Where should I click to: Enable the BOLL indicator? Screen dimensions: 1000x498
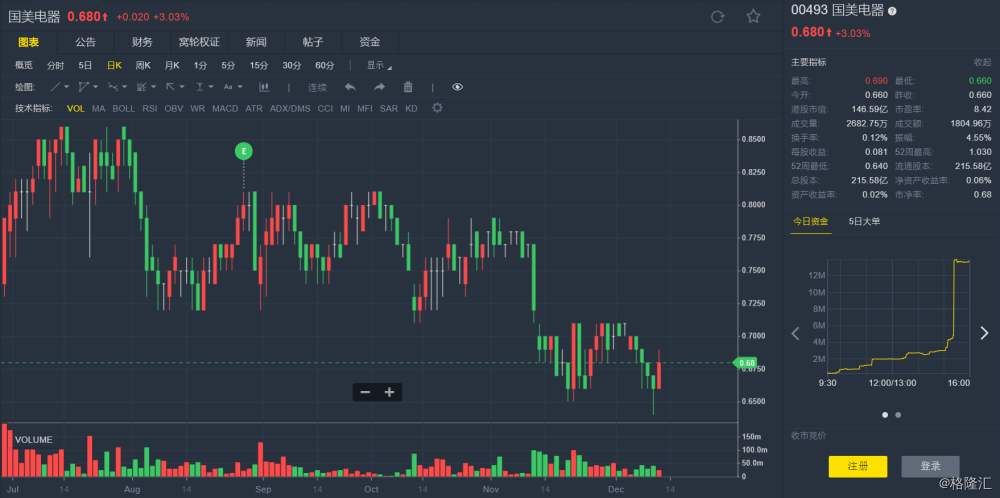pyautogui.click(x=124, y=108)
